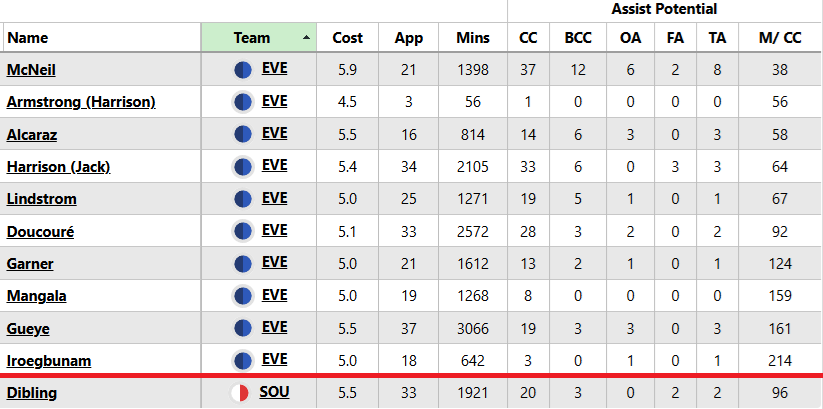The image size is (823, 409).
Task: Sort table by Cost column header
Action: (347, 38)
